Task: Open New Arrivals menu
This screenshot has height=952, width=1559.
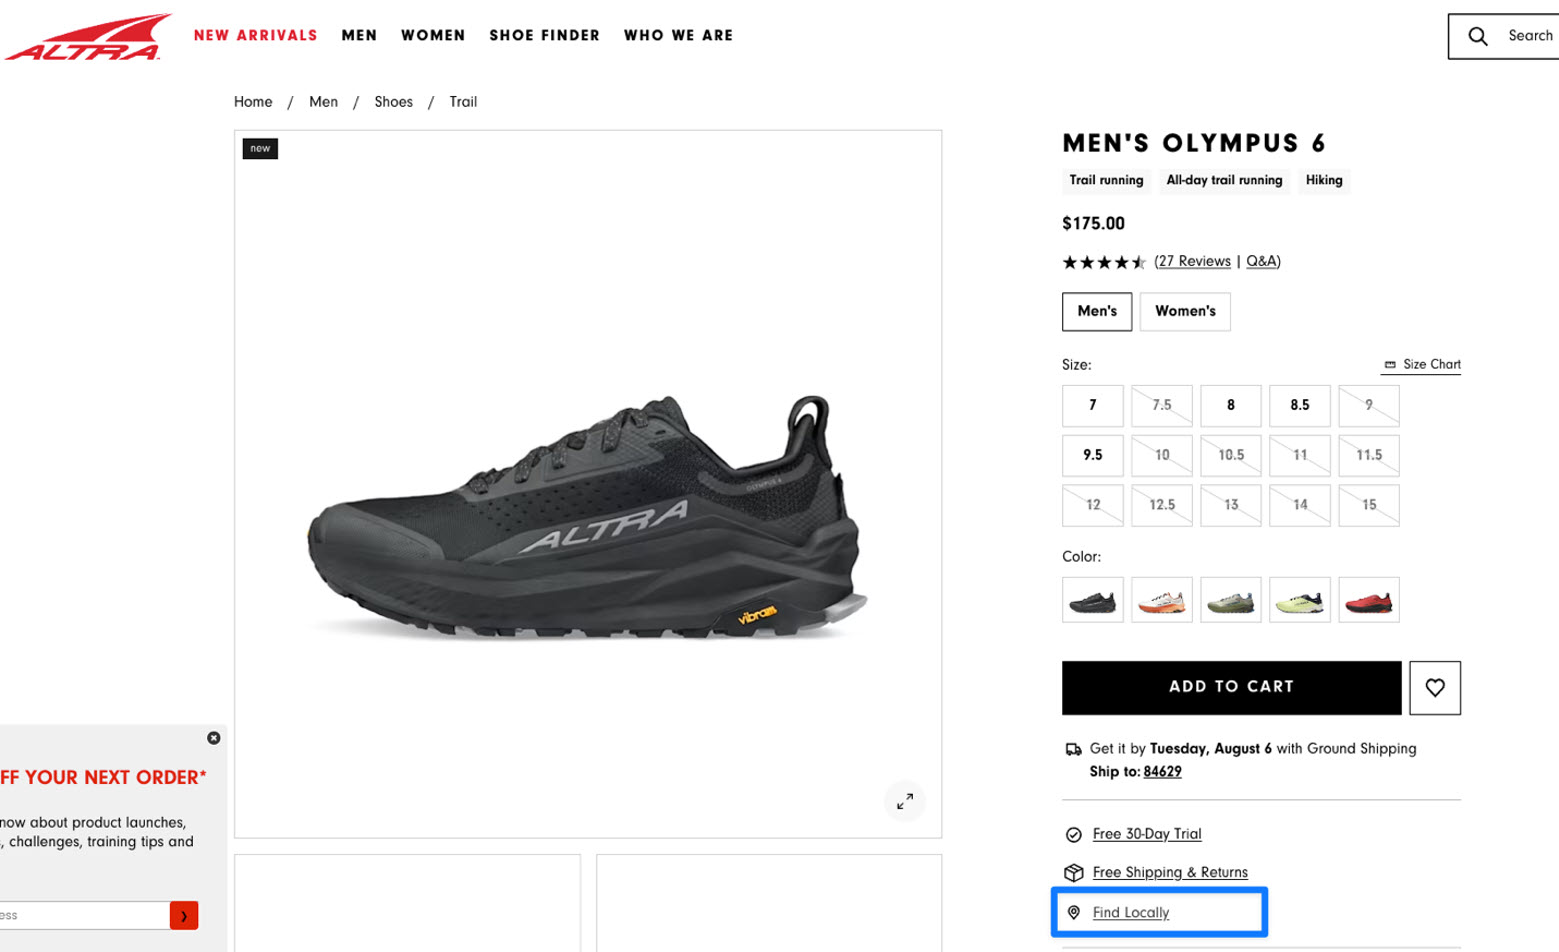Action: point(255,36)
